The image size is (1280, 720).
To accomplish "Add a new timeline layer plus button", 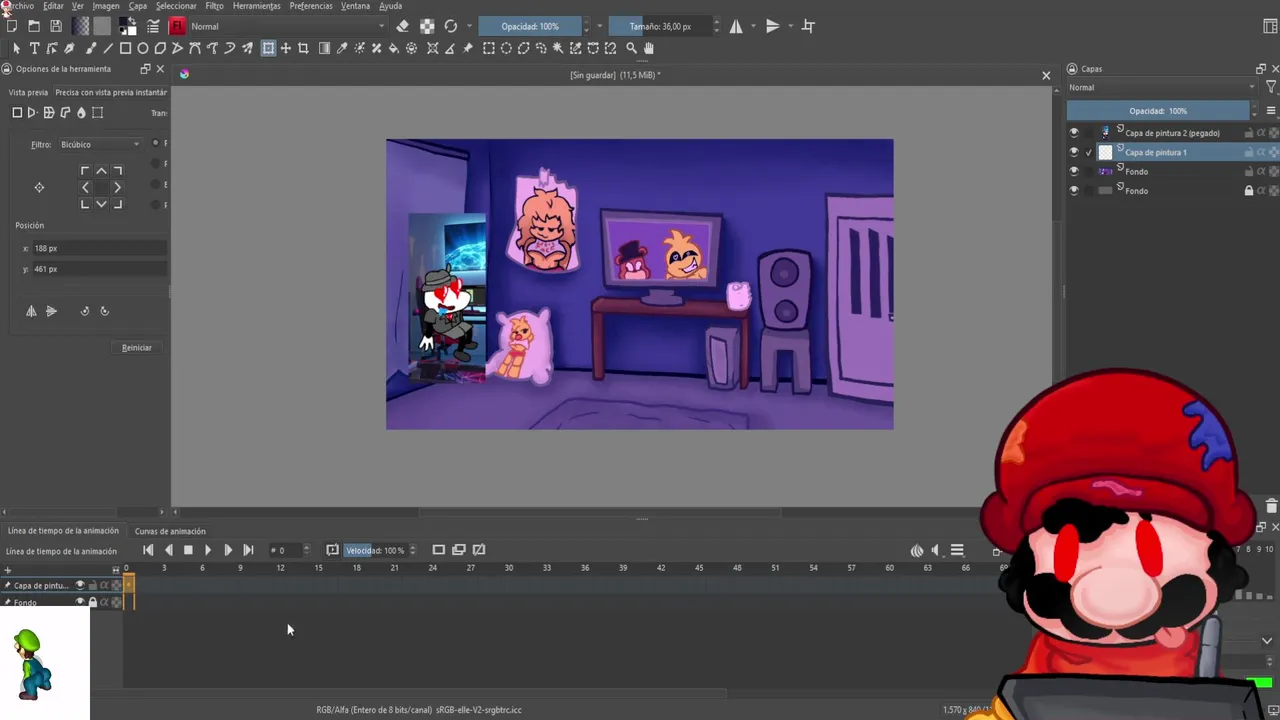I will 7,570.
